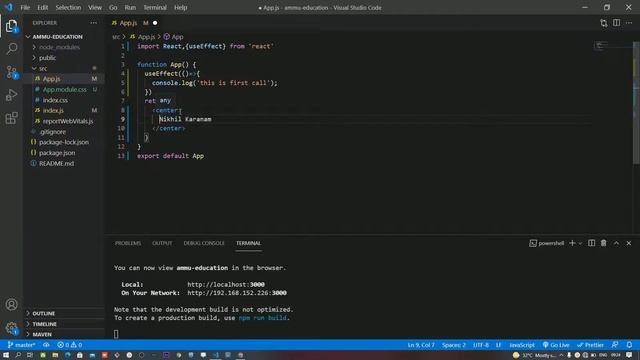Screen dimensions: 640x360
Task: Split the terminal panel
Action: pos(591,243)
